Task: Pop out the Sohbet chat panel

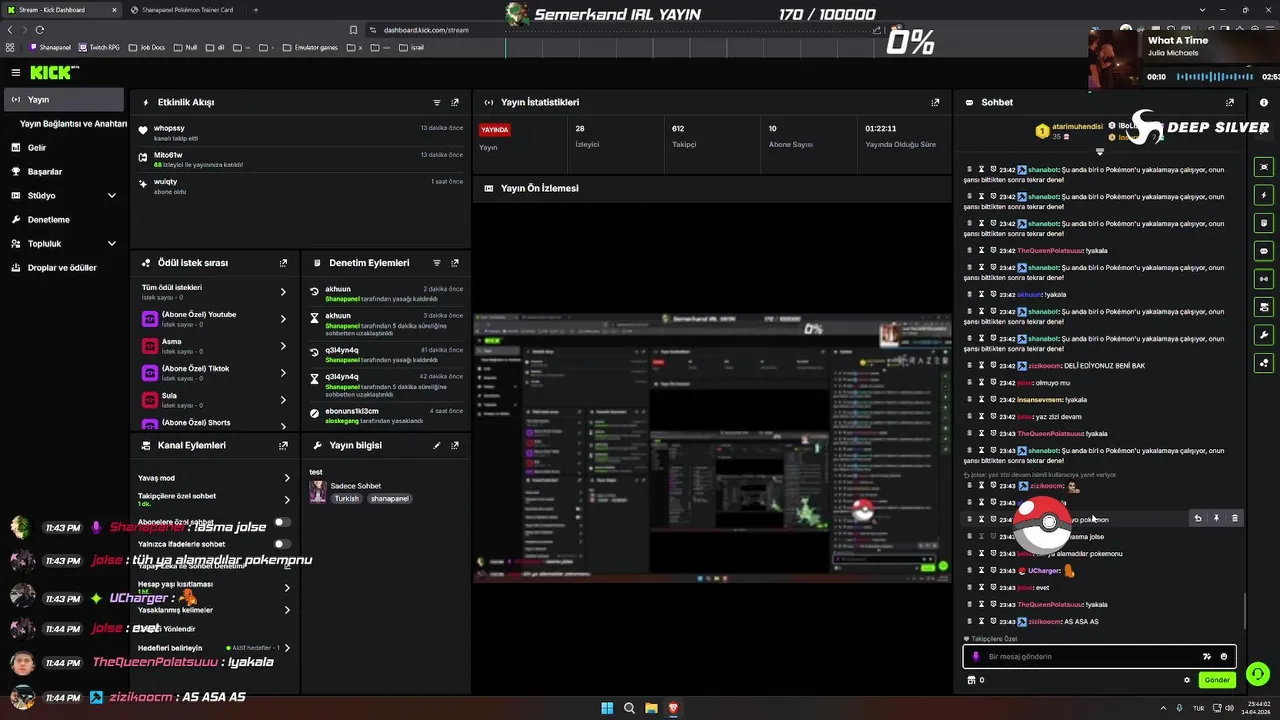Action: pos(1230,102)
